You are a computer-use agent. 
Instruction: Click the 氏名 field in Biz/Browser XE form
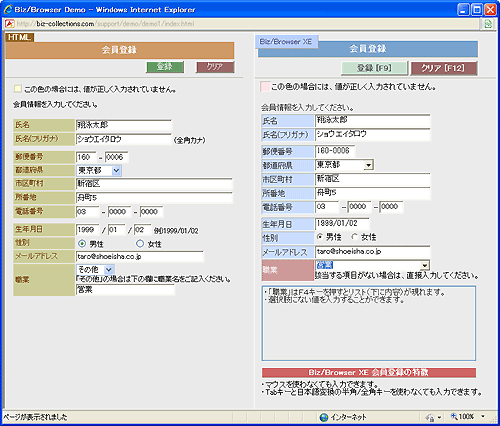pyautogui.click(x=373, y=120)
